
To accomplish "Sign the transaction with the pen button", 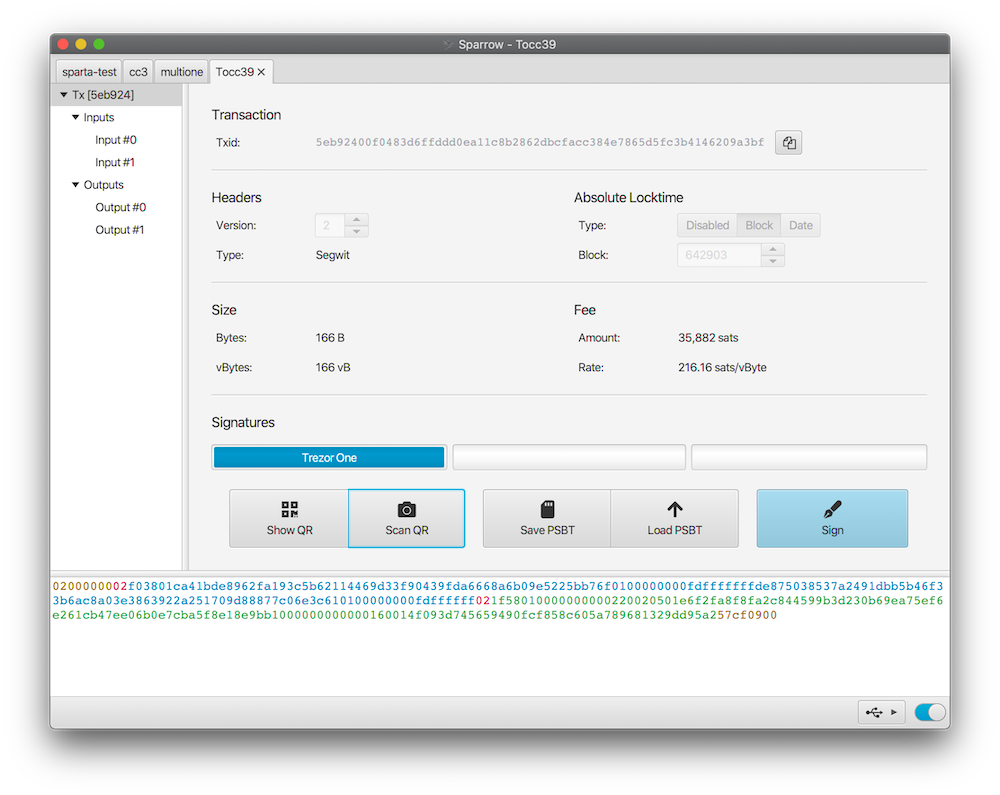I will 832,518.
